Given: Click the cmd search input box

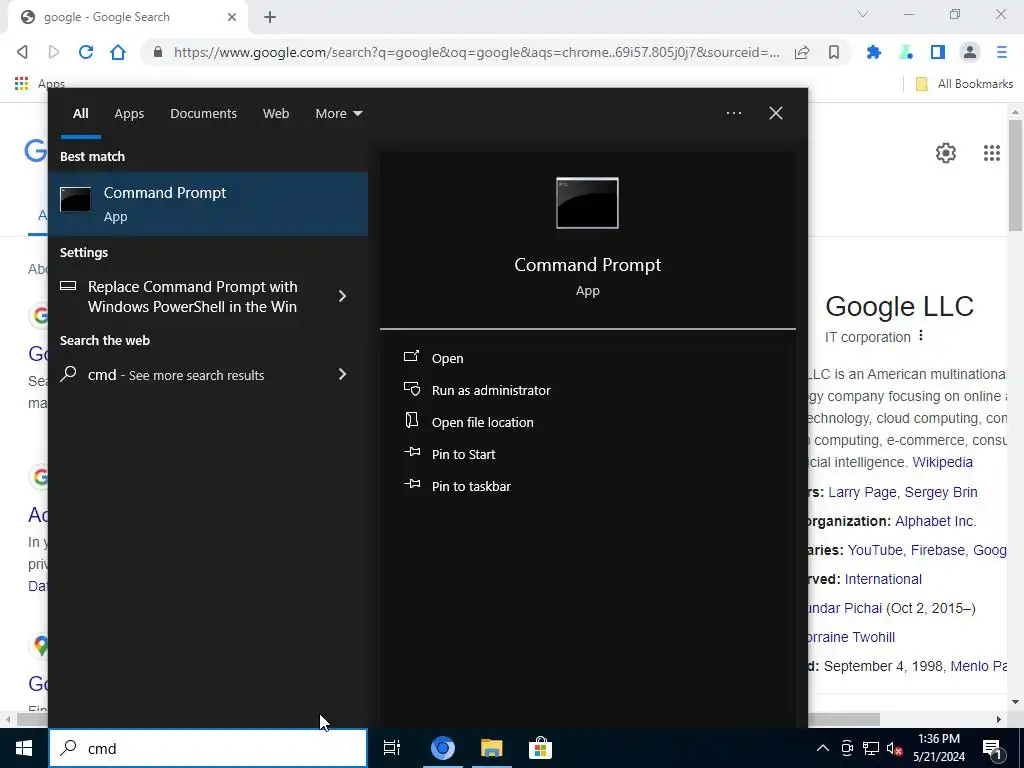Looking at the screenshot, I should coord(209,748).
